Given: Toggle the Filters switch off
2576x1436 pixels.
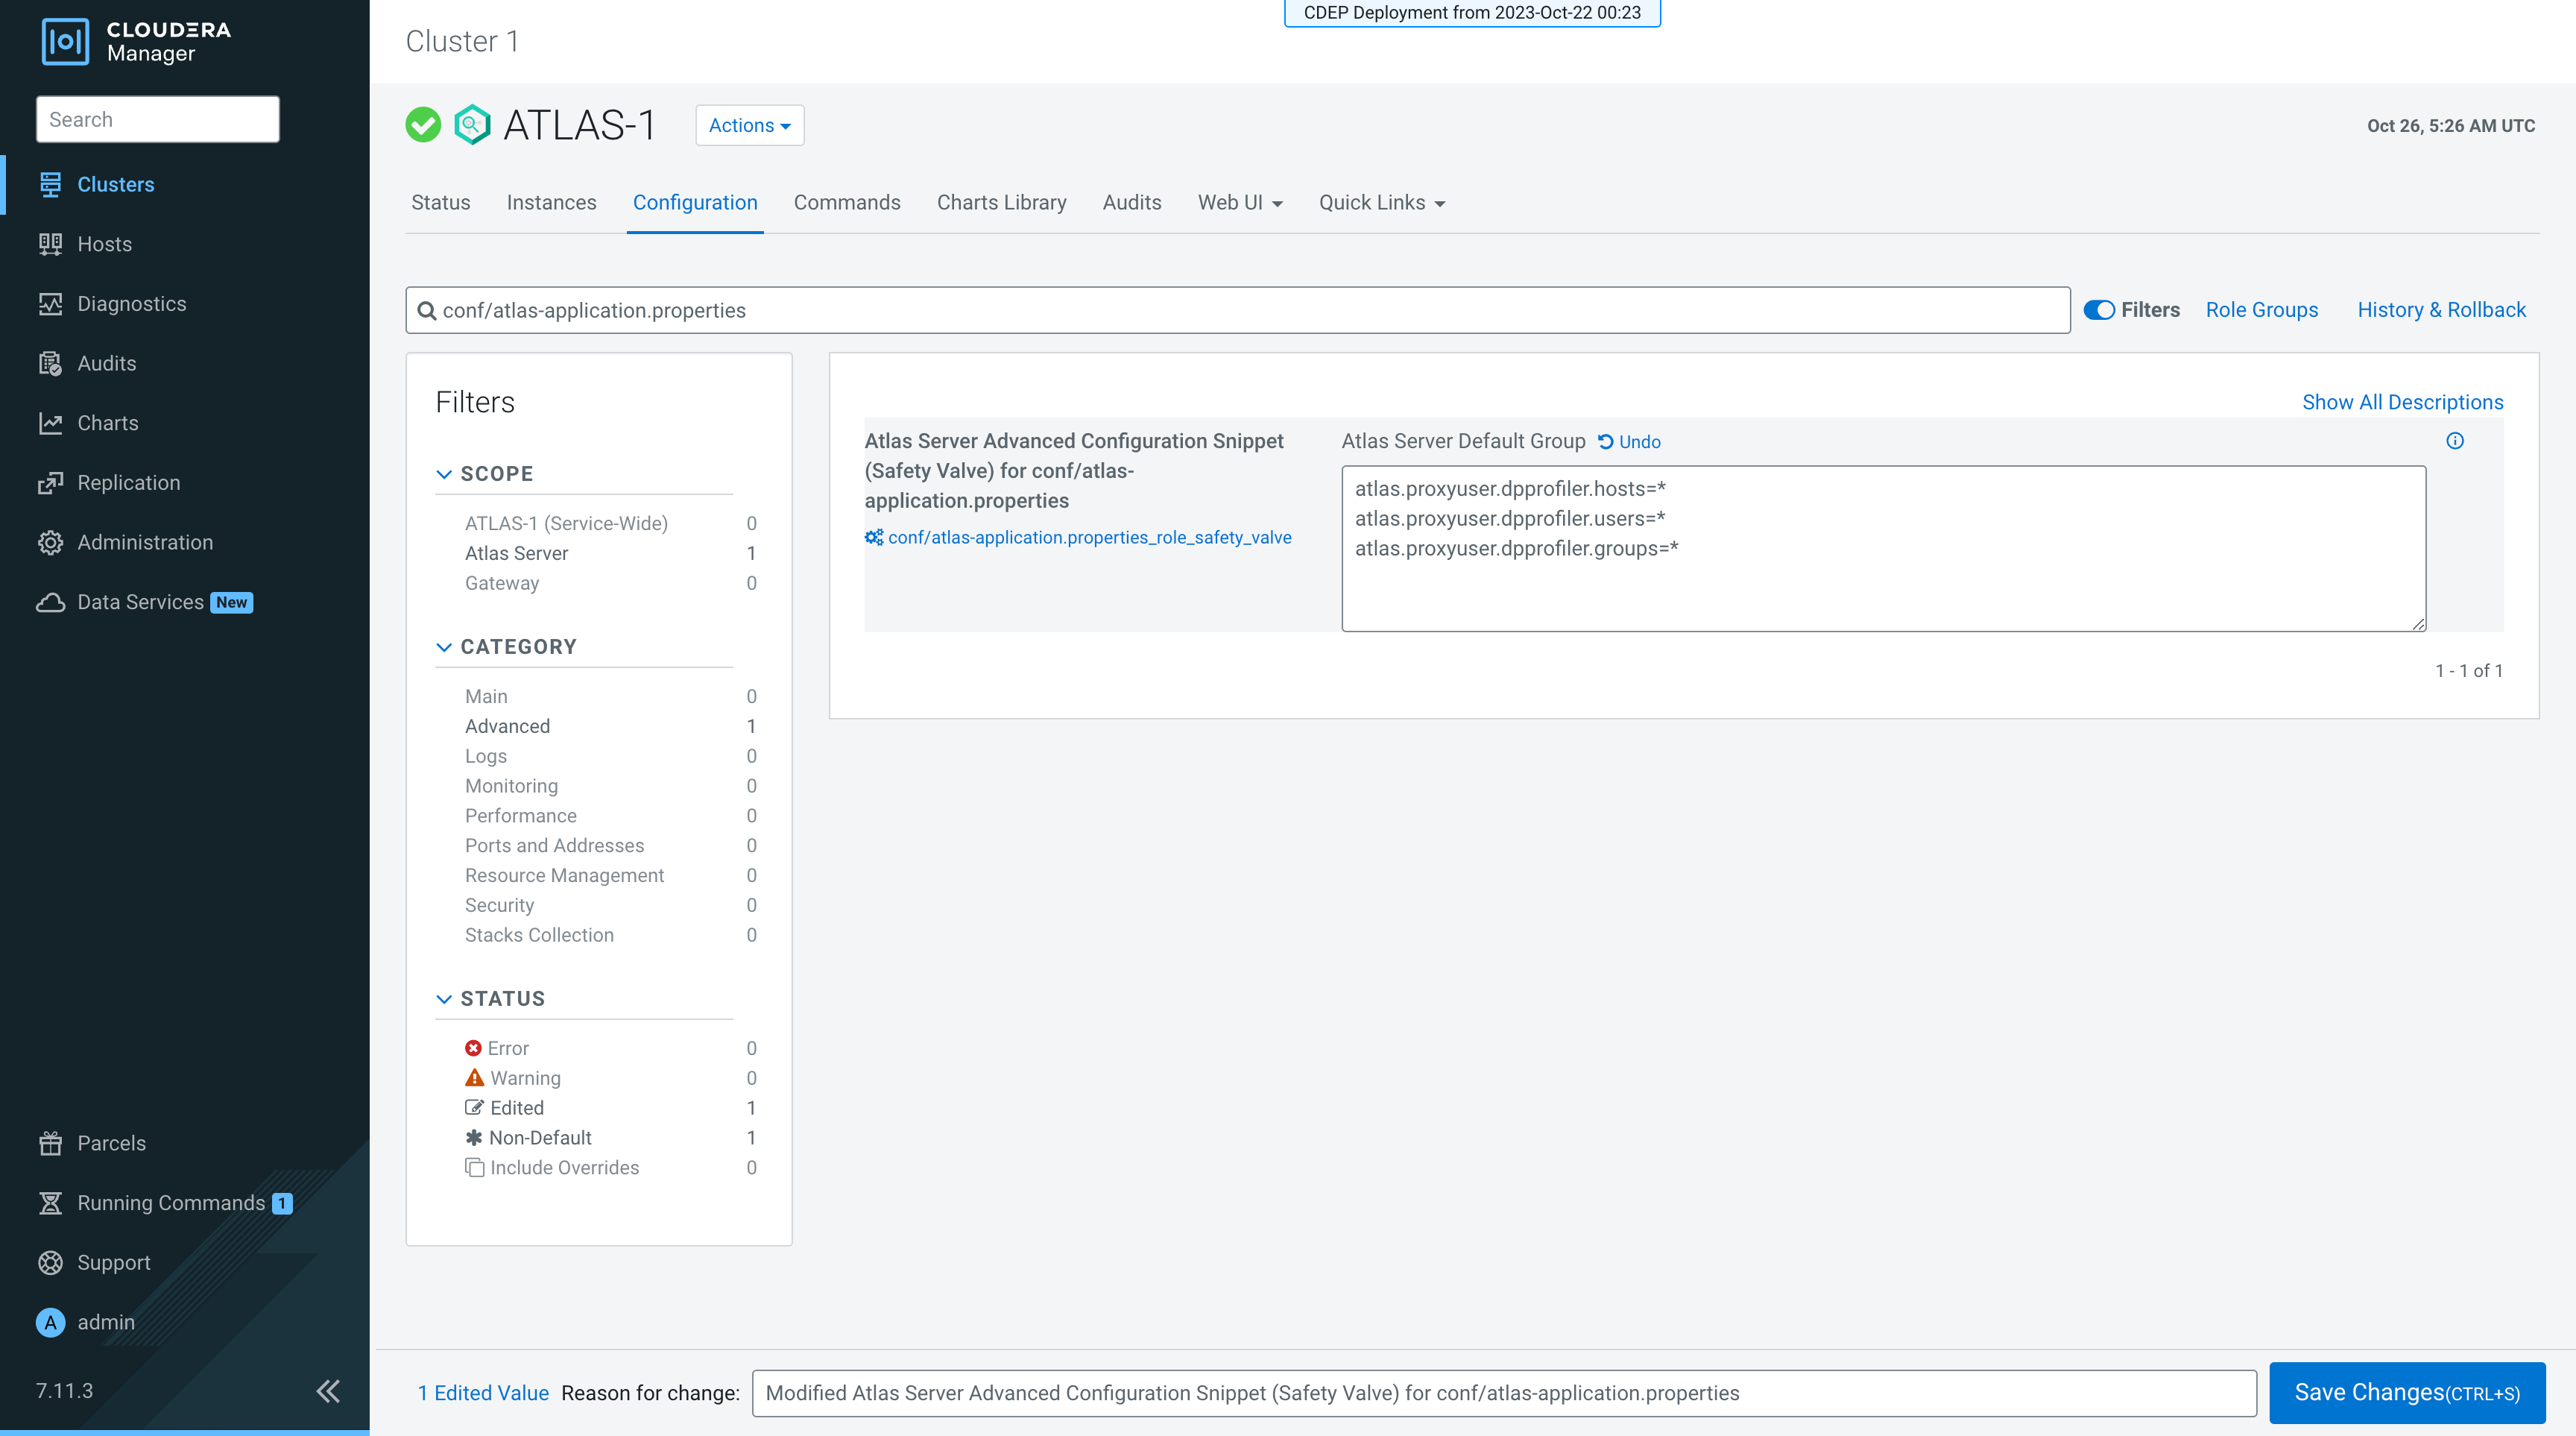Looking at the screenshot, I should [x=2098, y=310].
